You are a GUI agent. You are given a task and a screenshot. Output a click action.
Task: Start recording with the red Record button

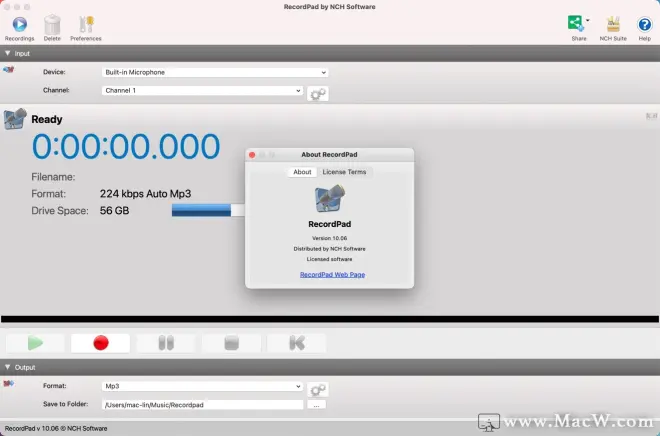100,343
